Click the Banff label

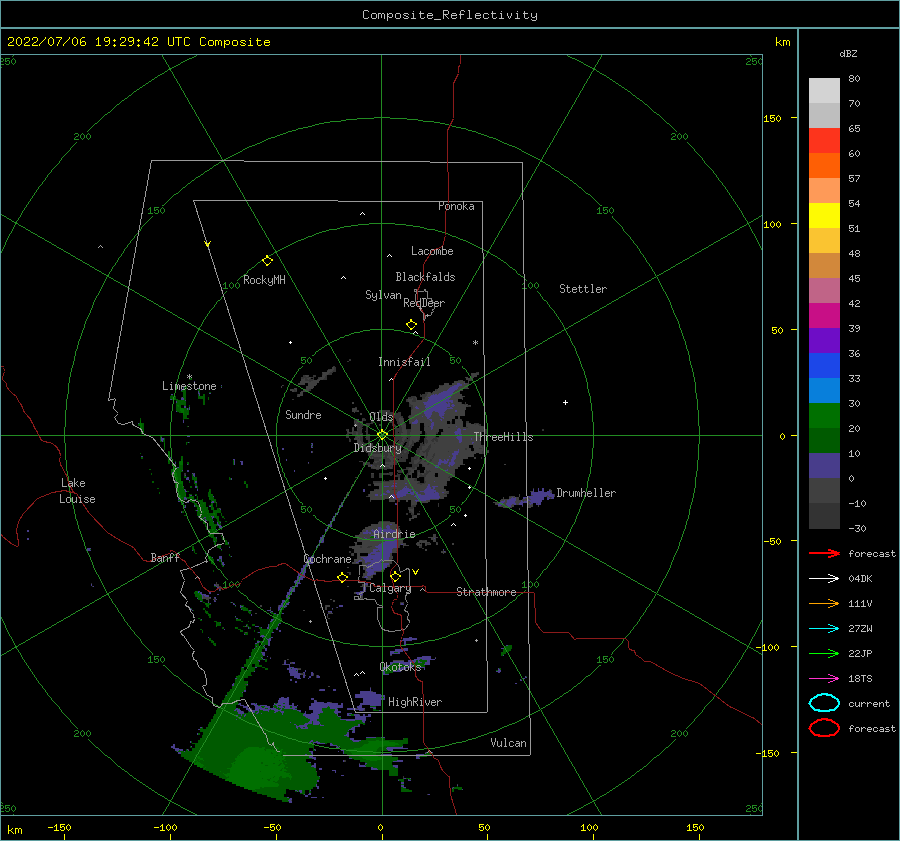click(165, 557)
